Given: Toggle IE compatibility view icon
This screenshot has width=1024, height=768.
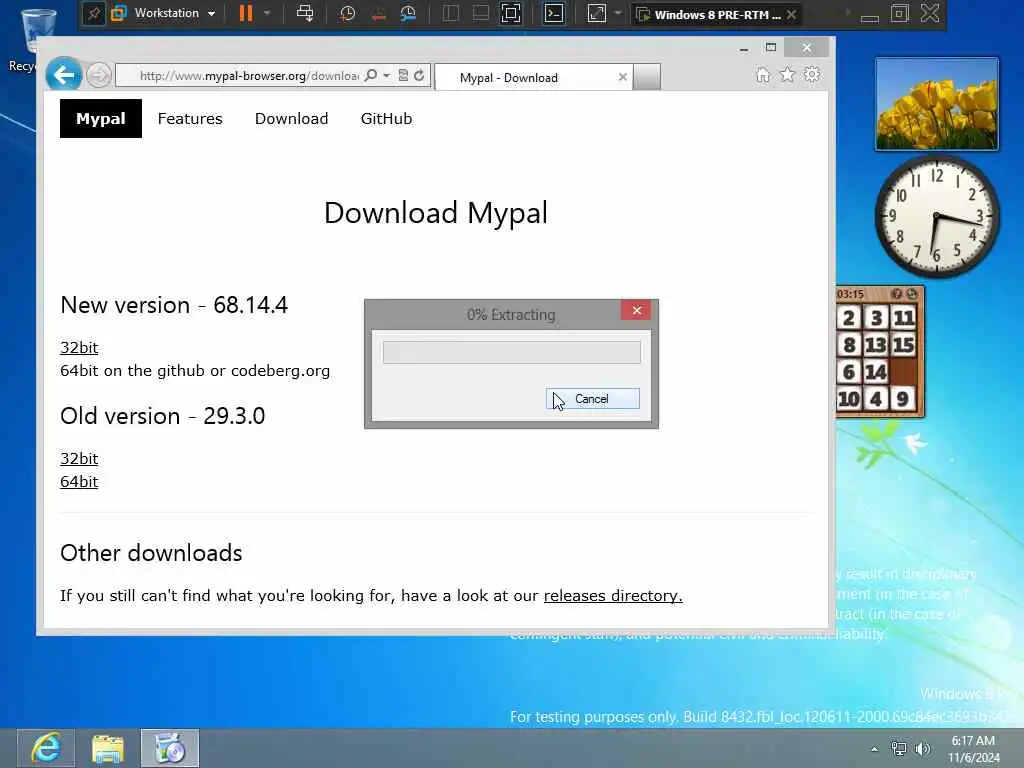Looking at the screenshot, I should [403, 76].
